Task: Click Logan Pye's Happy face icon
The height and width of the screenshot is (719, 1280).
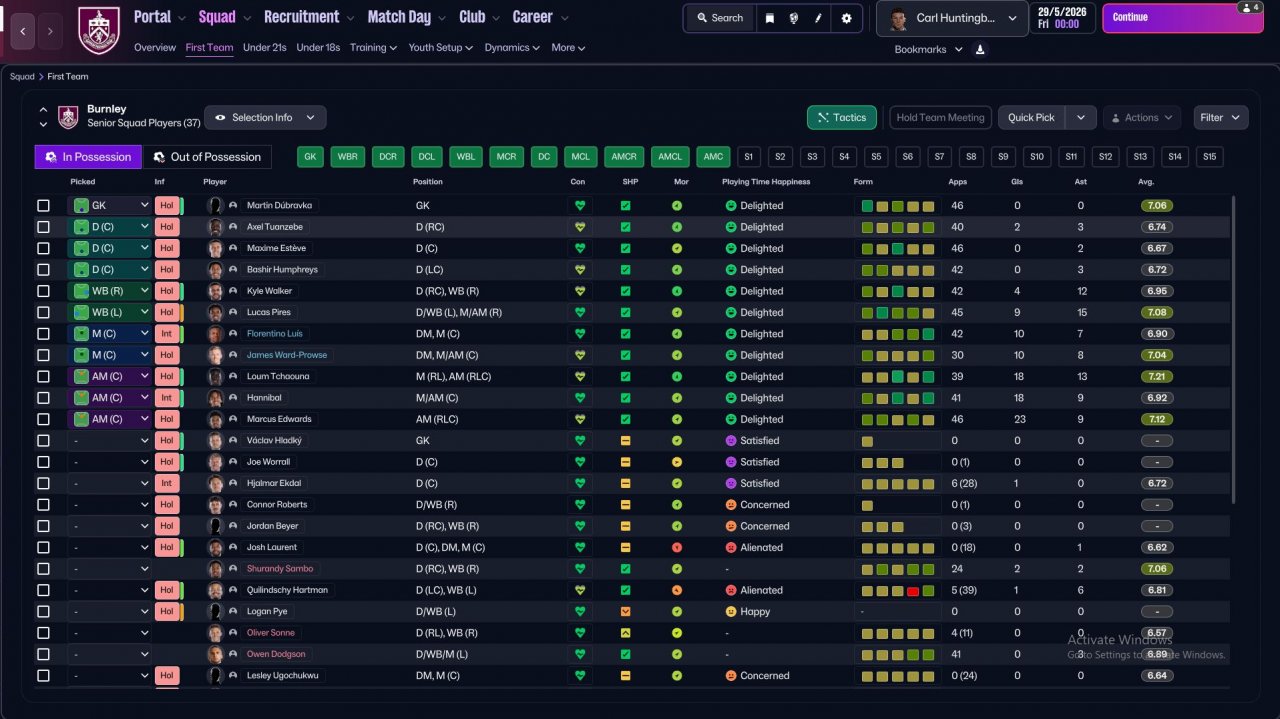Action: tap(731, 612)
